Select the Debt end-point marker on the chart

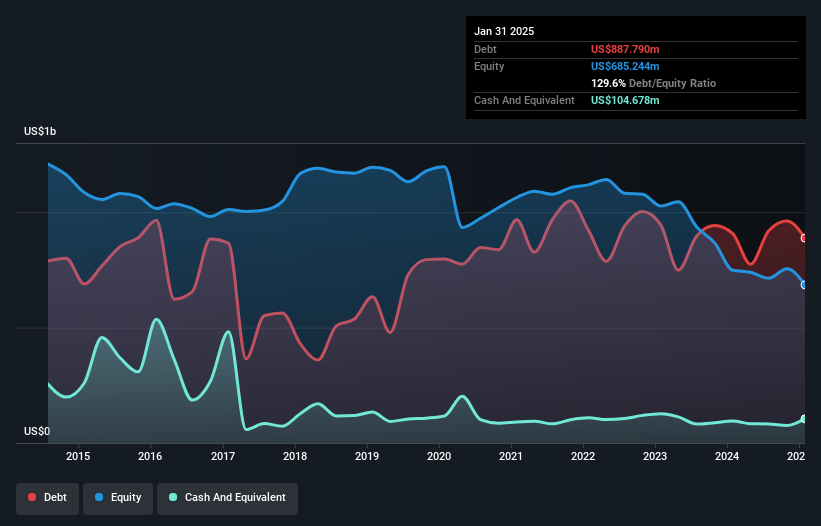click(x=804, y=238)
